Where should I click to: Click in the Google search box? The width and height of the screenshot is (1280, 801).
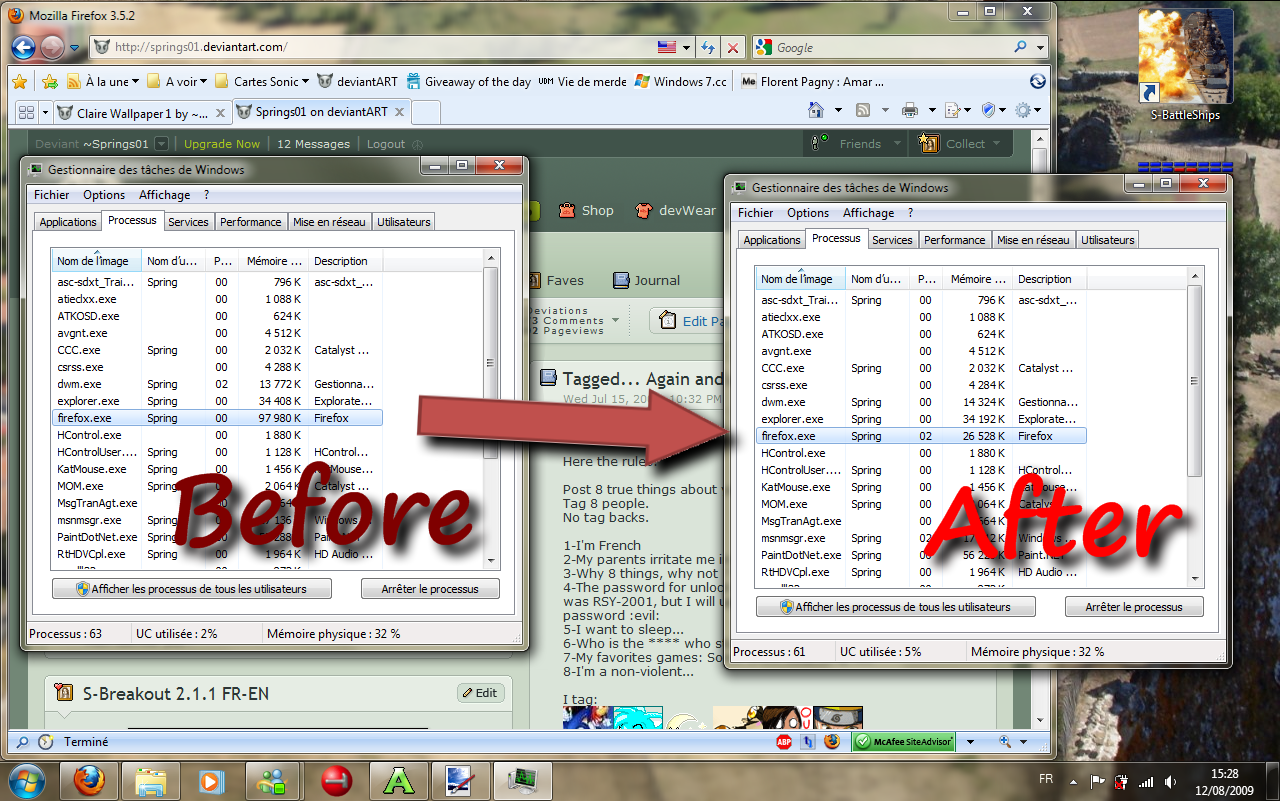[x=893, y=47]
